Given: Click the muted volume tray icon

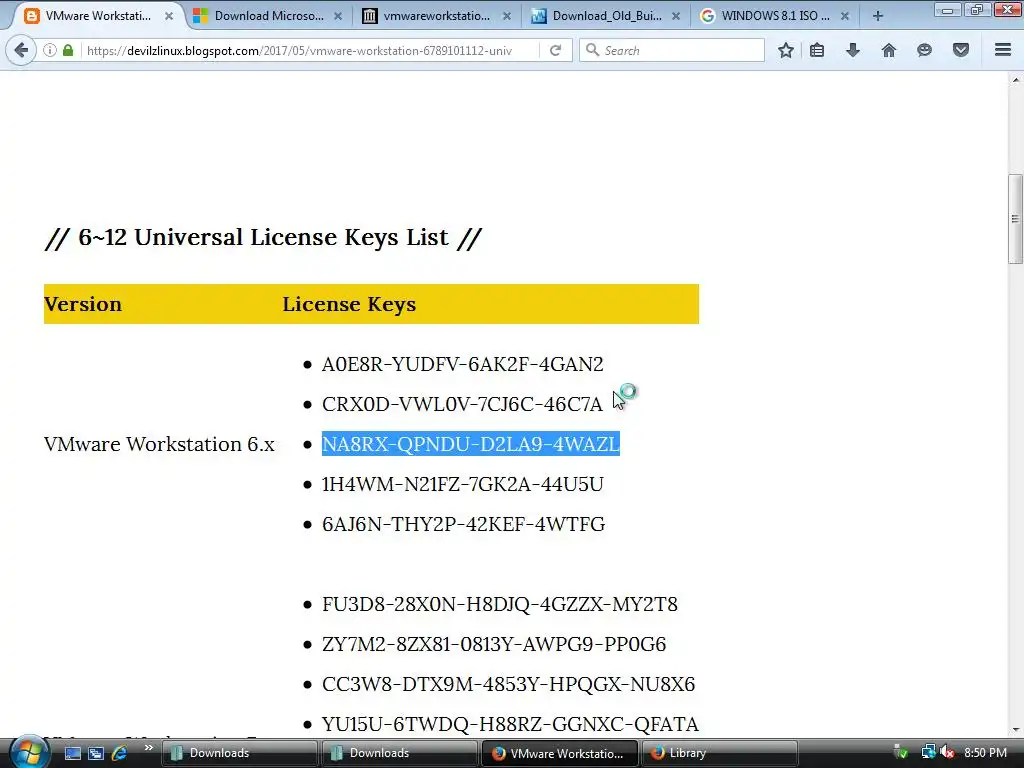Looking at the screenshot, I should [947, 753].
